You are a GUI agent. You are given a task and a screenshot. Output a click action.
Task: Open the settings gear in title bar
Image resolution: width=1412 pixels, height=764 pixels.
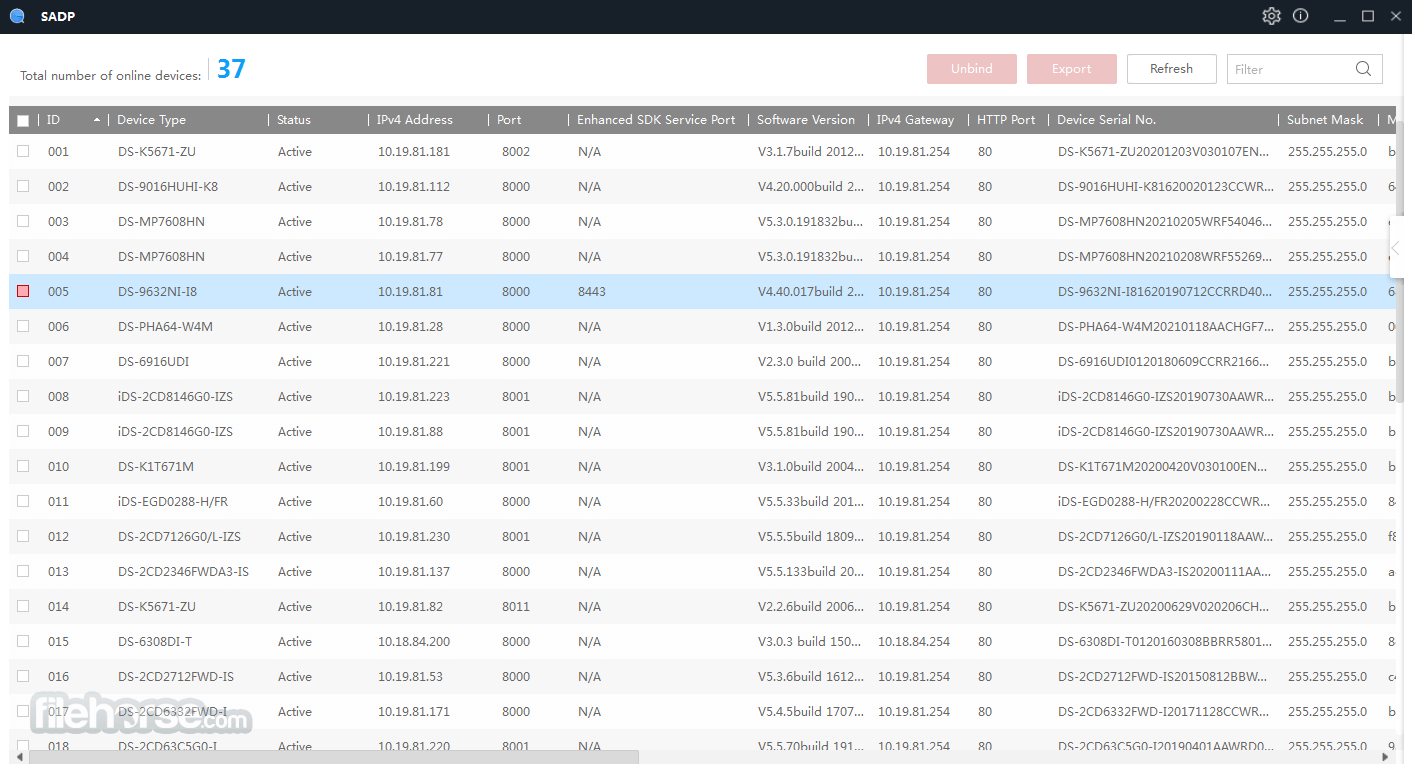1271,16
